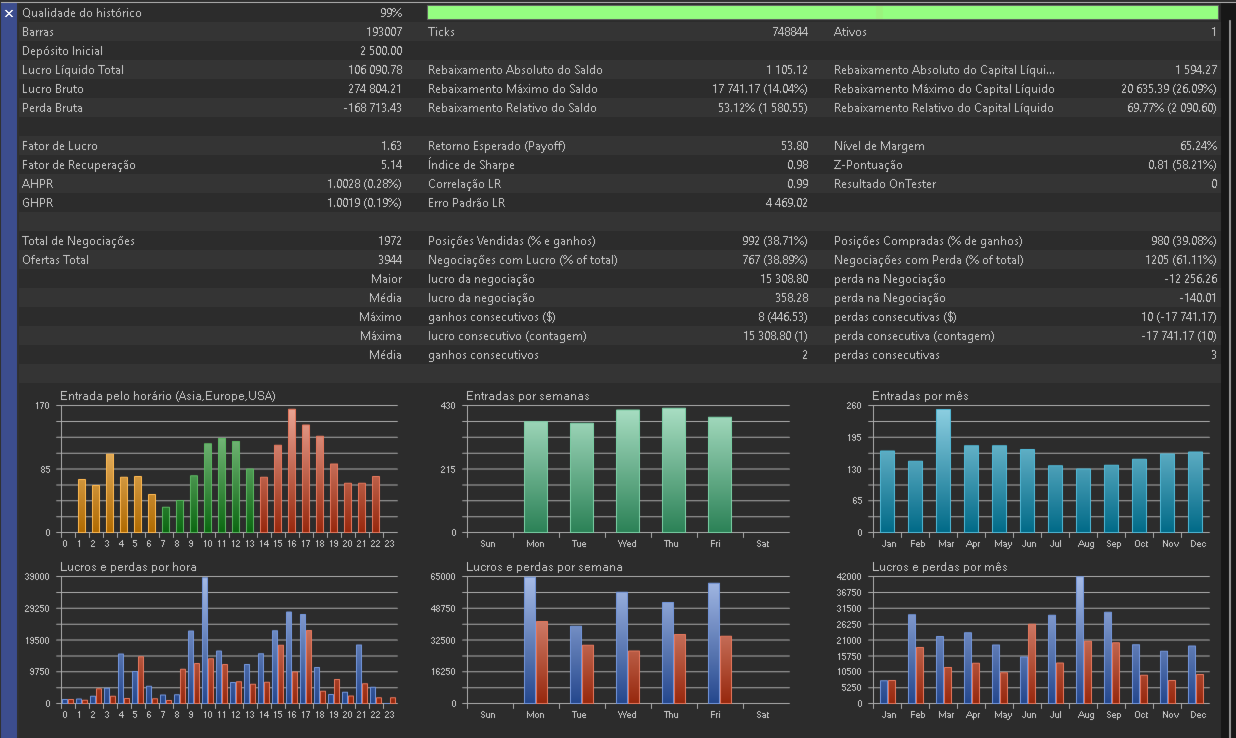
Task: Select the Nível de Margem value 65.24%
Action: tap(1198, 146)
